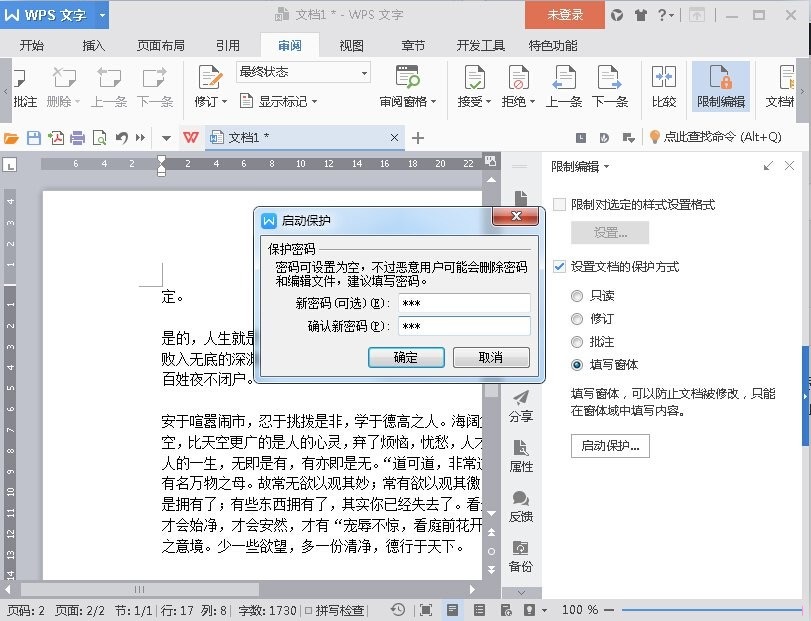Viewport: 811px width, 621px height.
Task: Select the 批注 protection mode radio button
Action: click(x=577, y=340)
